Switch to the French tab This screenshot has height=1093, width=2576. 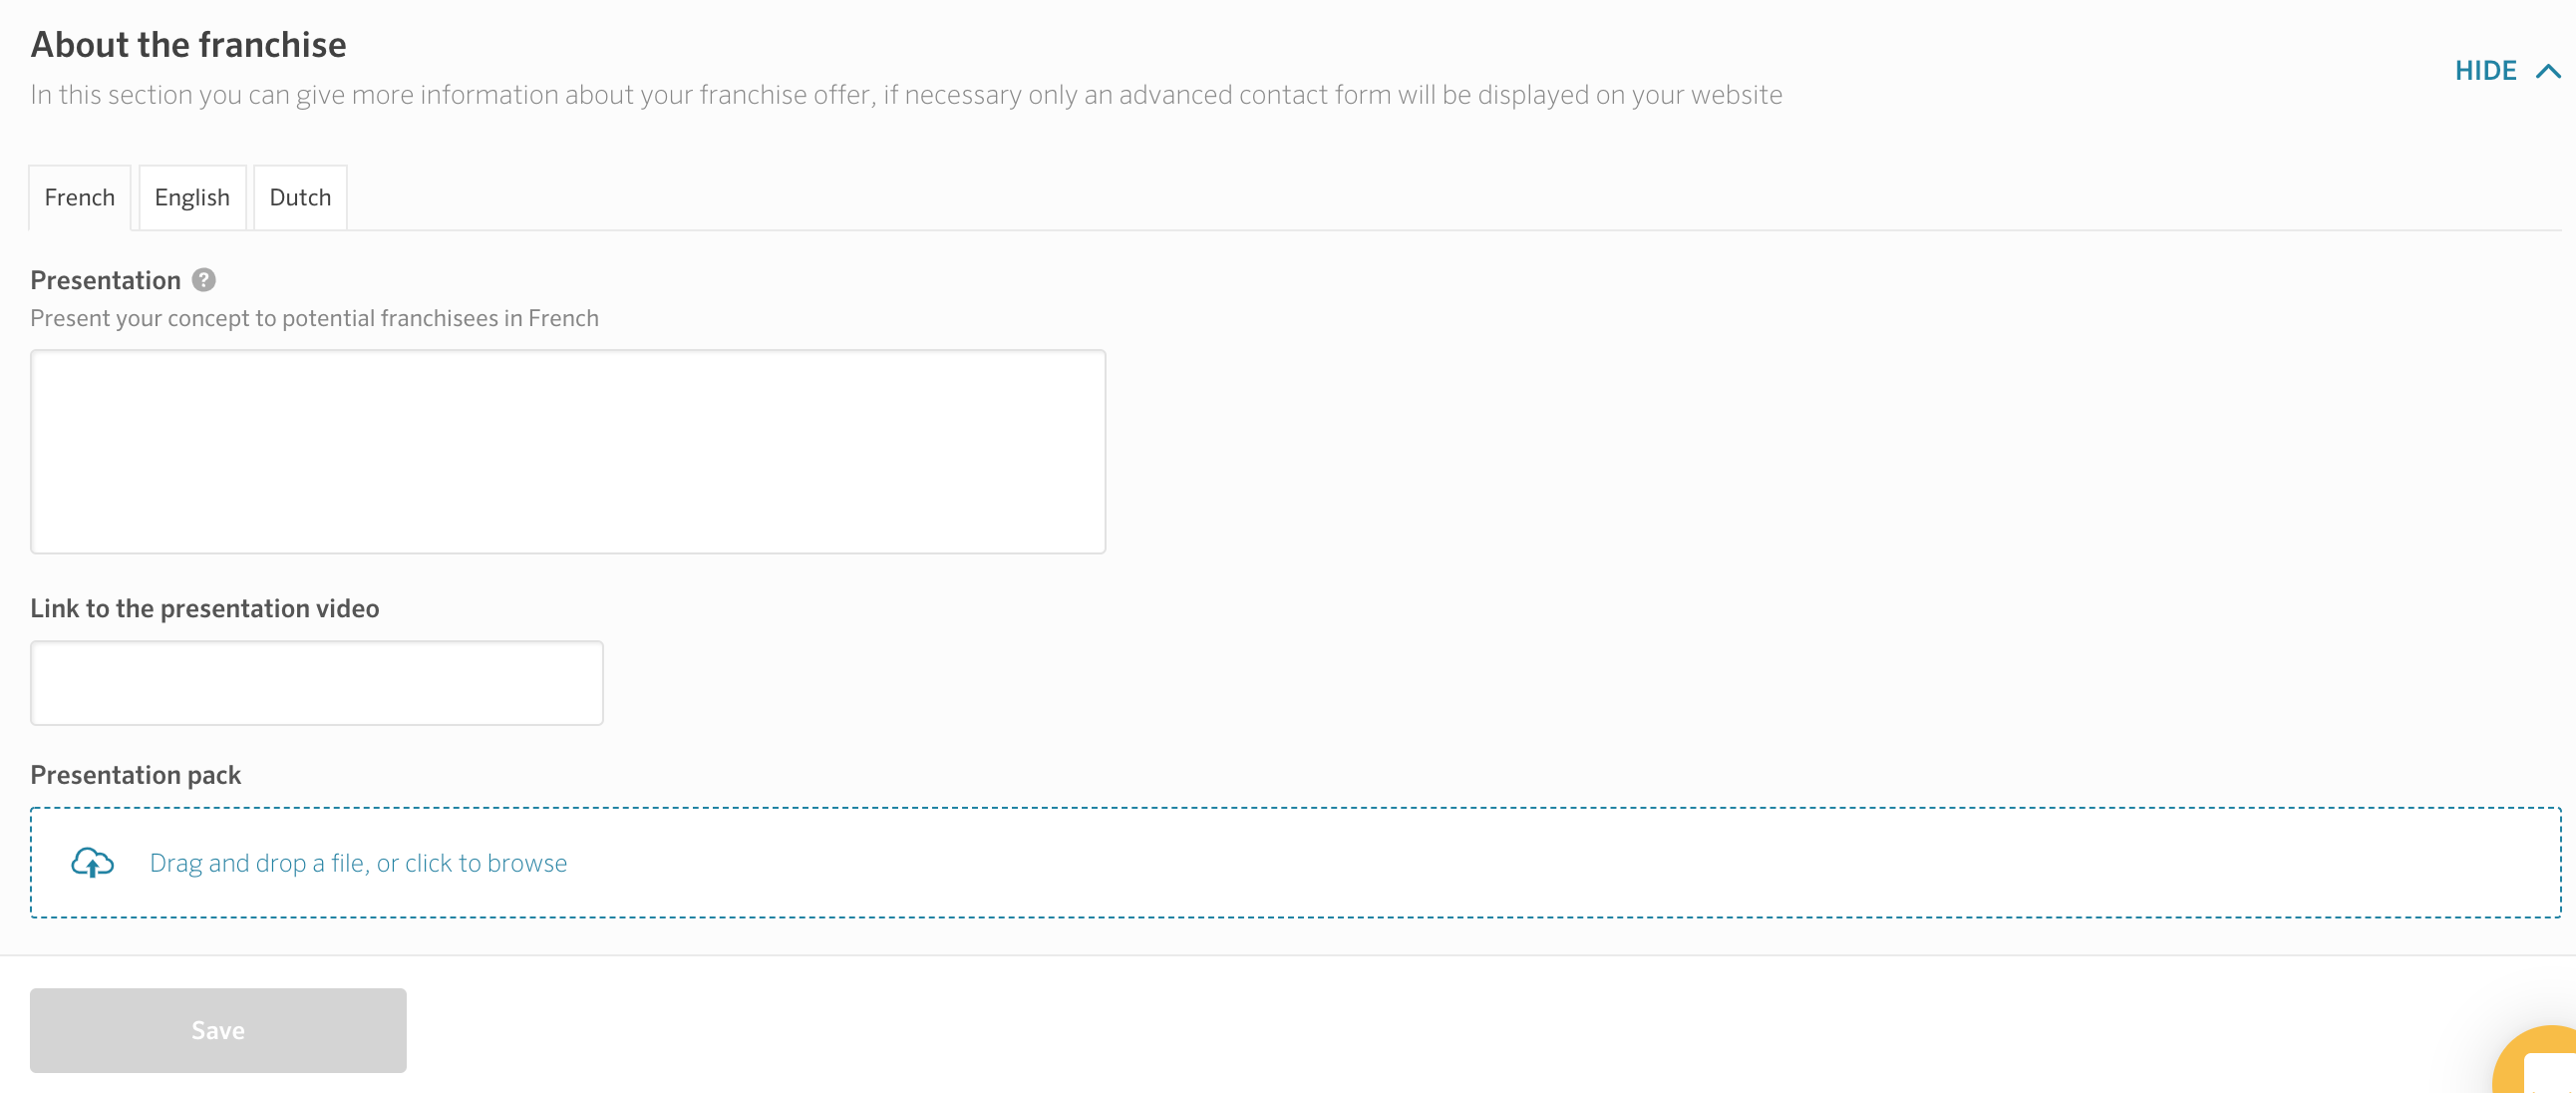tap(80, 198)
